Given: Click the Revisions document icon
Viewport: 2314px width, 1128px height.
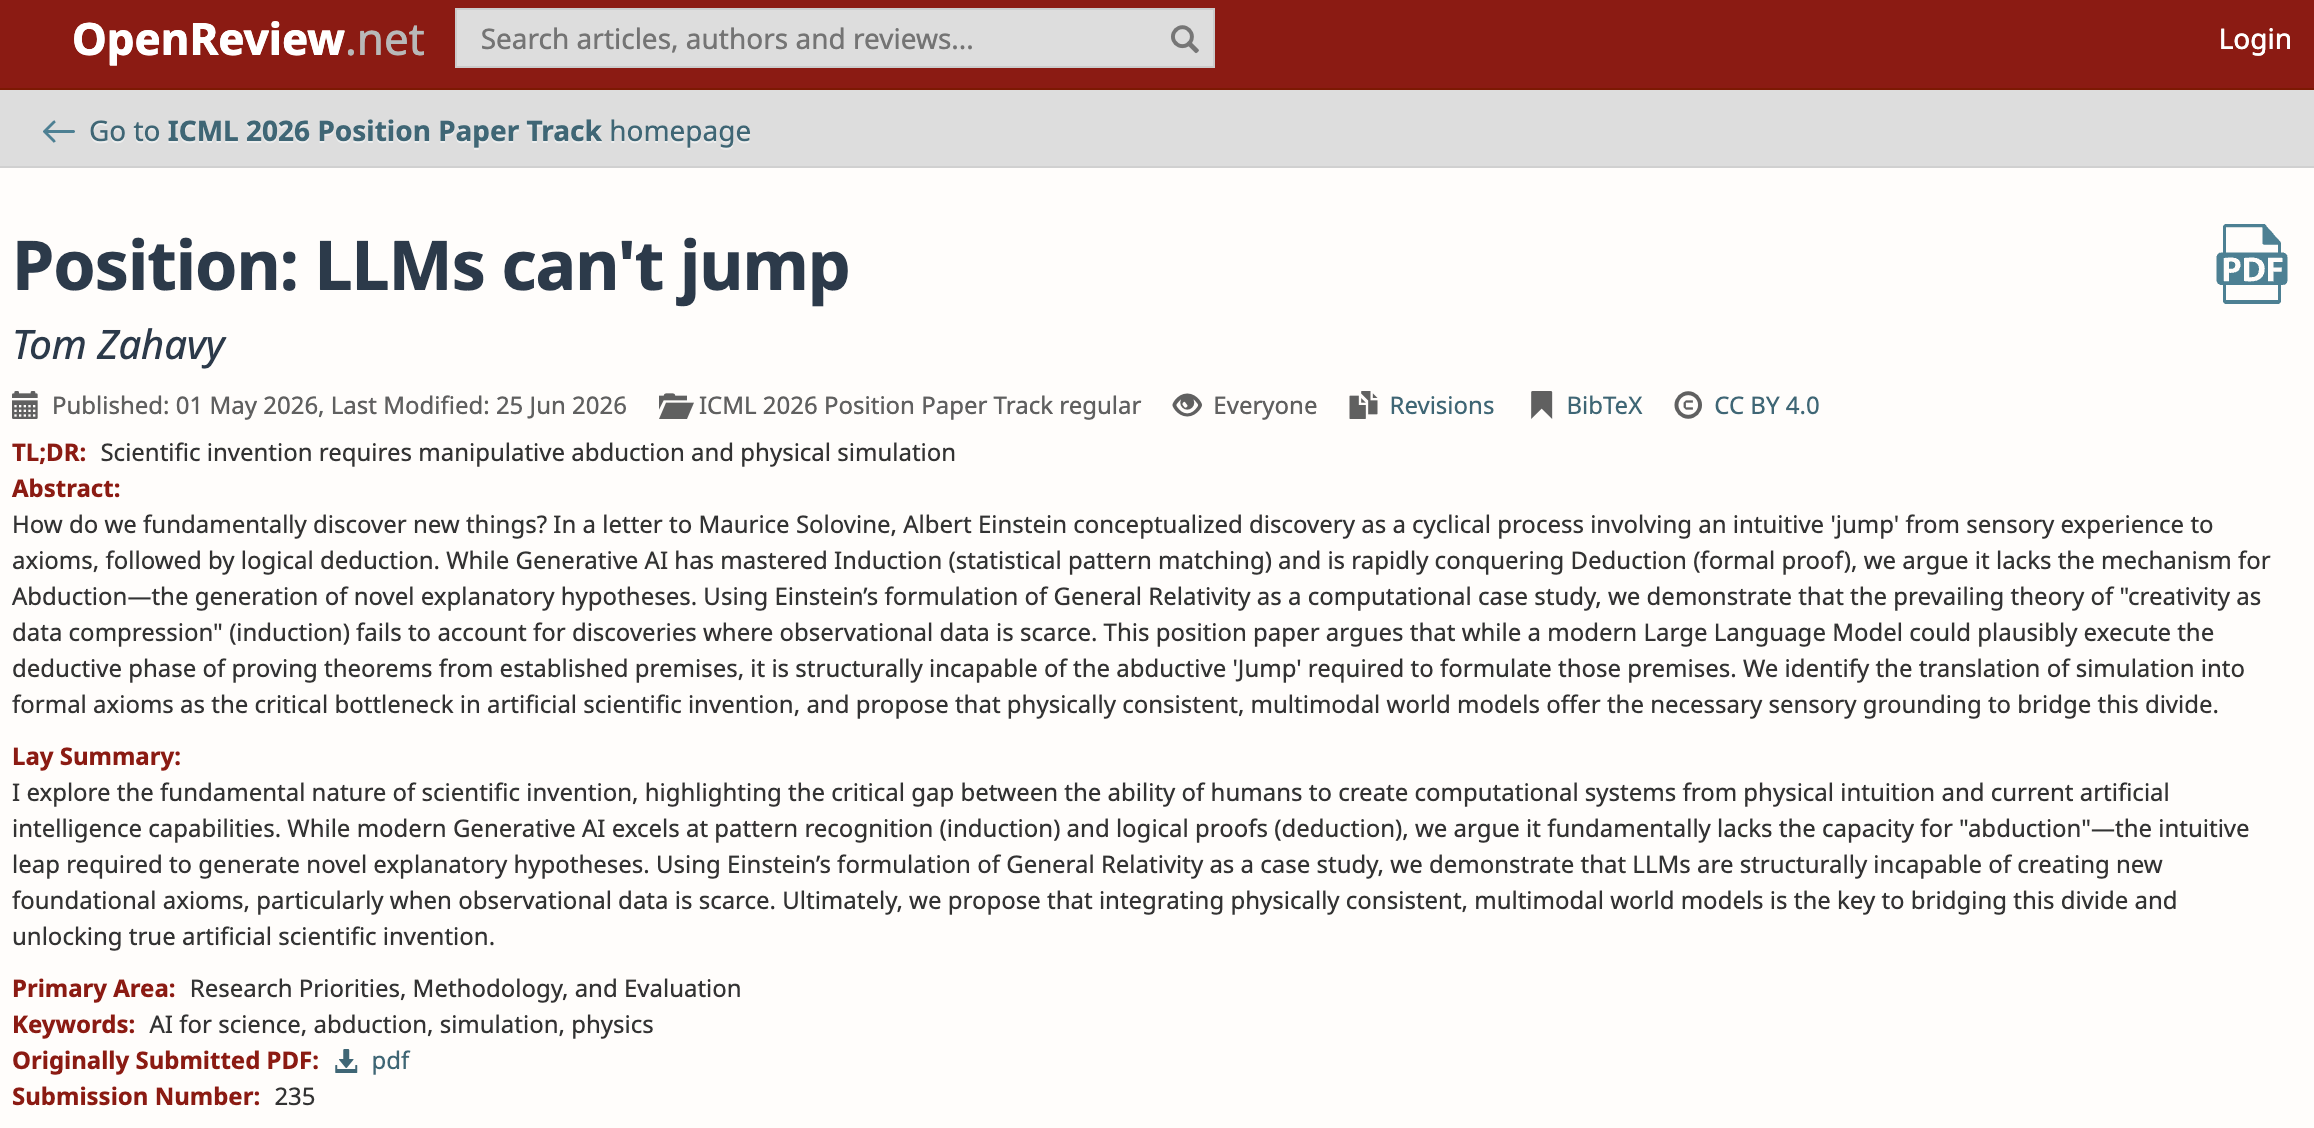Looking at the screenshot, I should [x=1363, y=405].
